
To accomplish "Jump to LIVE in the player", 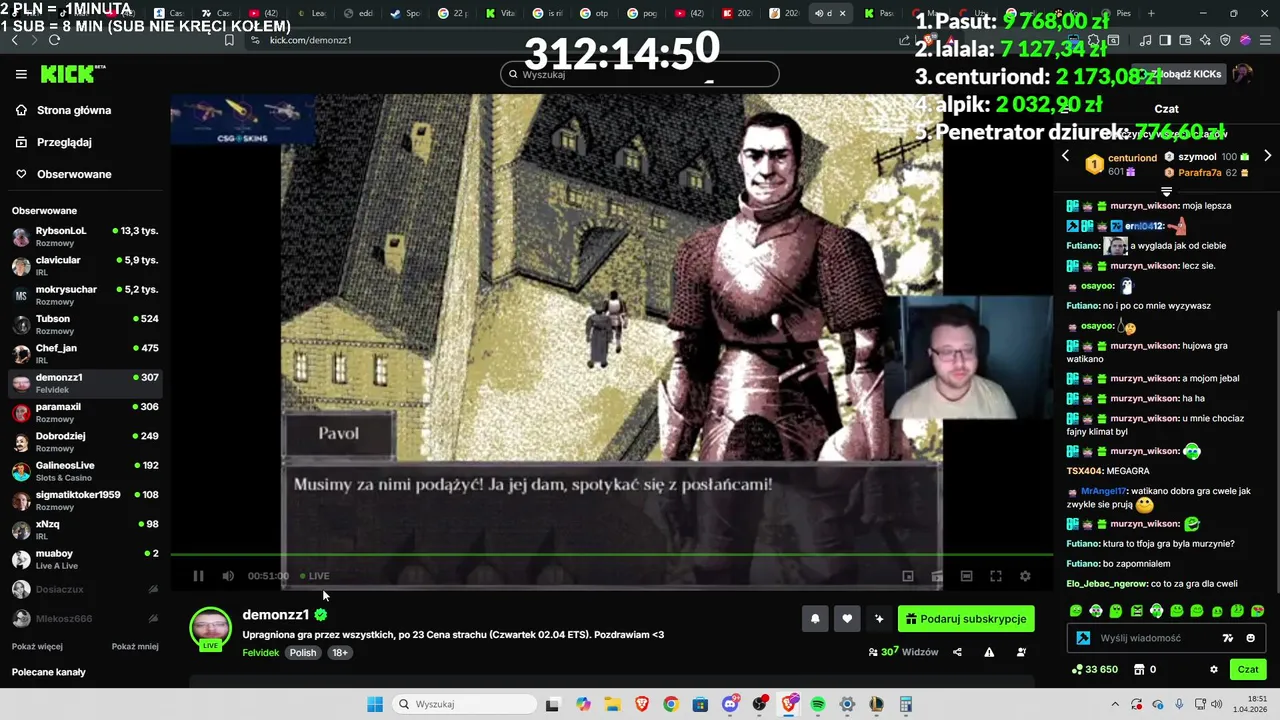I will click(315, 576).
